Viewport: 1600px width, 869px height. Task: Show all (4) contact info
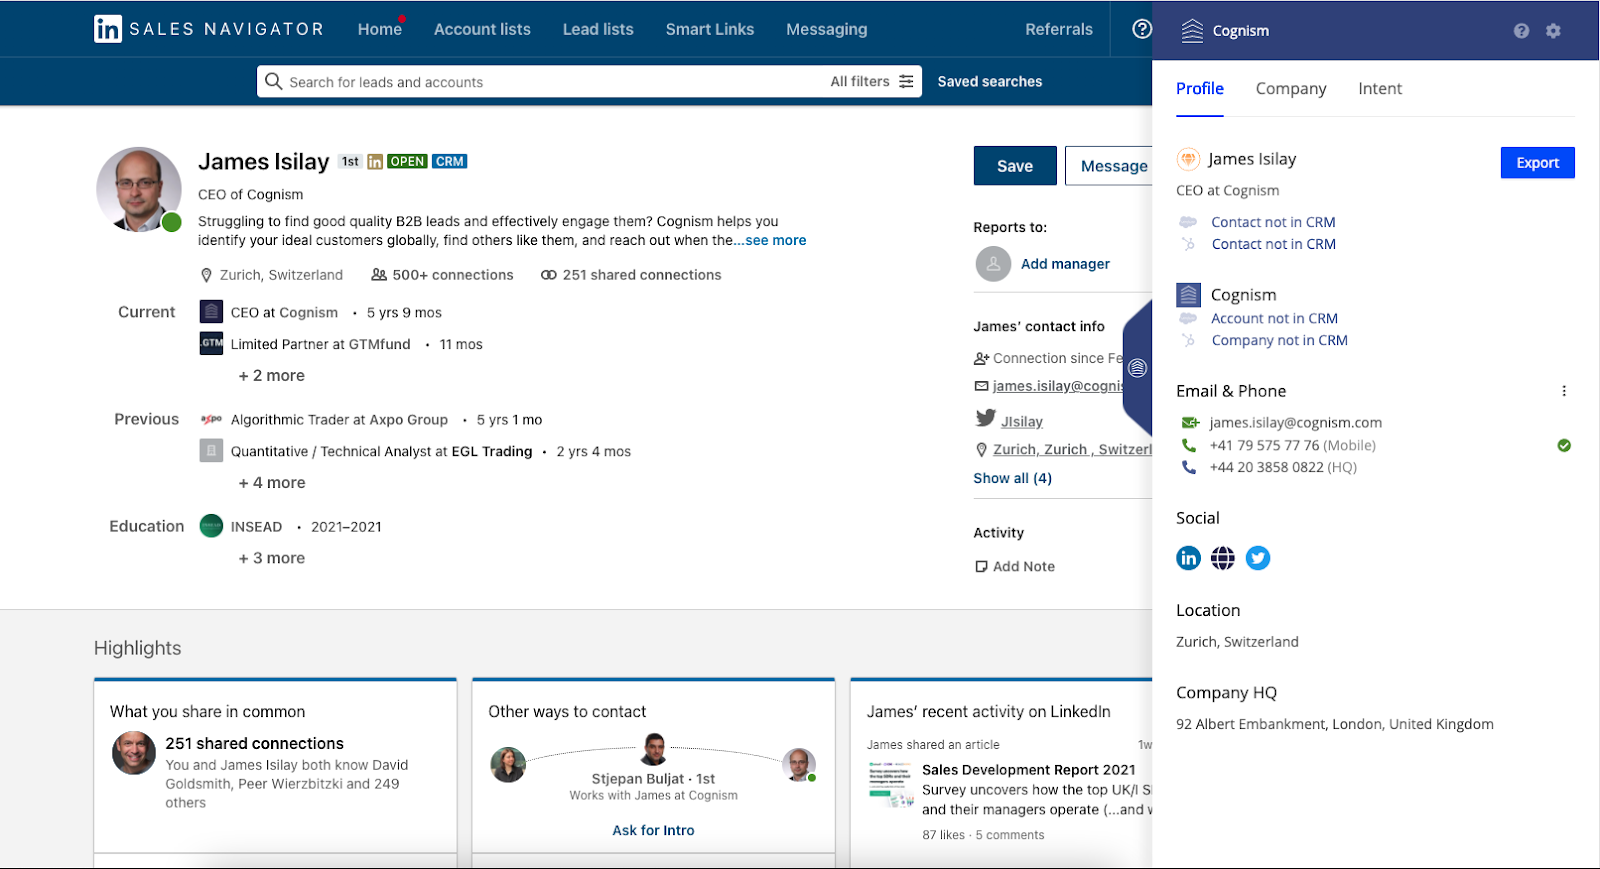(1012, 478)
